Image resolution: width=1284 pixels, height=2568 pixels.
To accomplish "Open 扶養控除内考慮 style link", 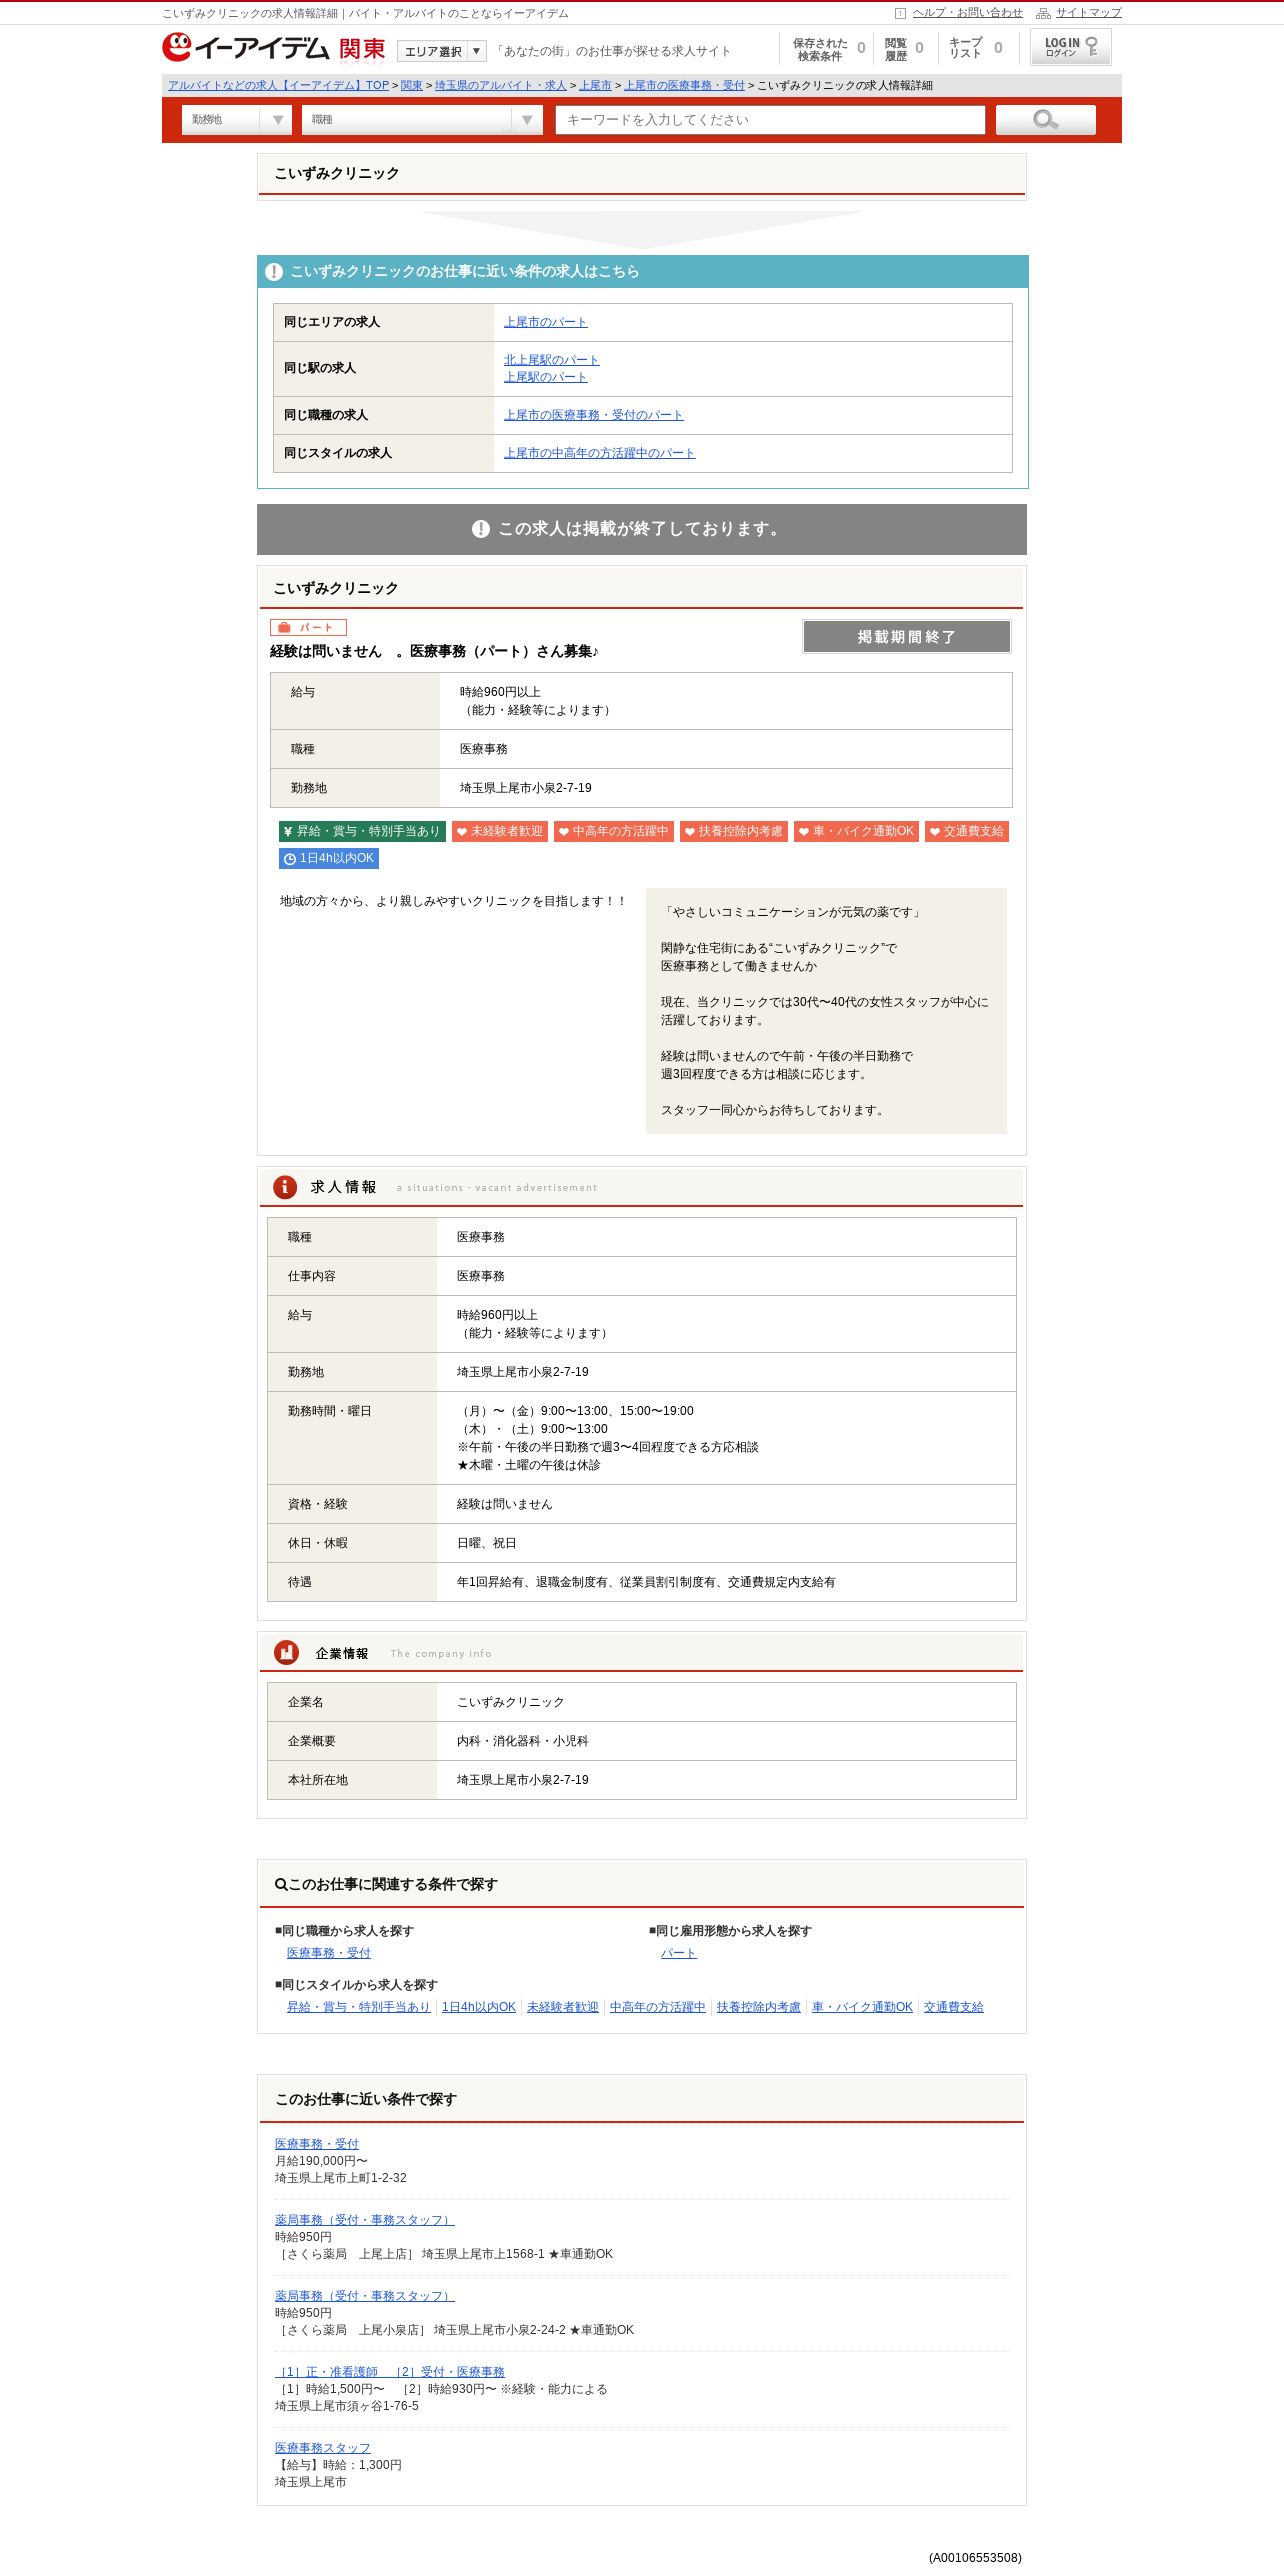I will click(759, 2007).
